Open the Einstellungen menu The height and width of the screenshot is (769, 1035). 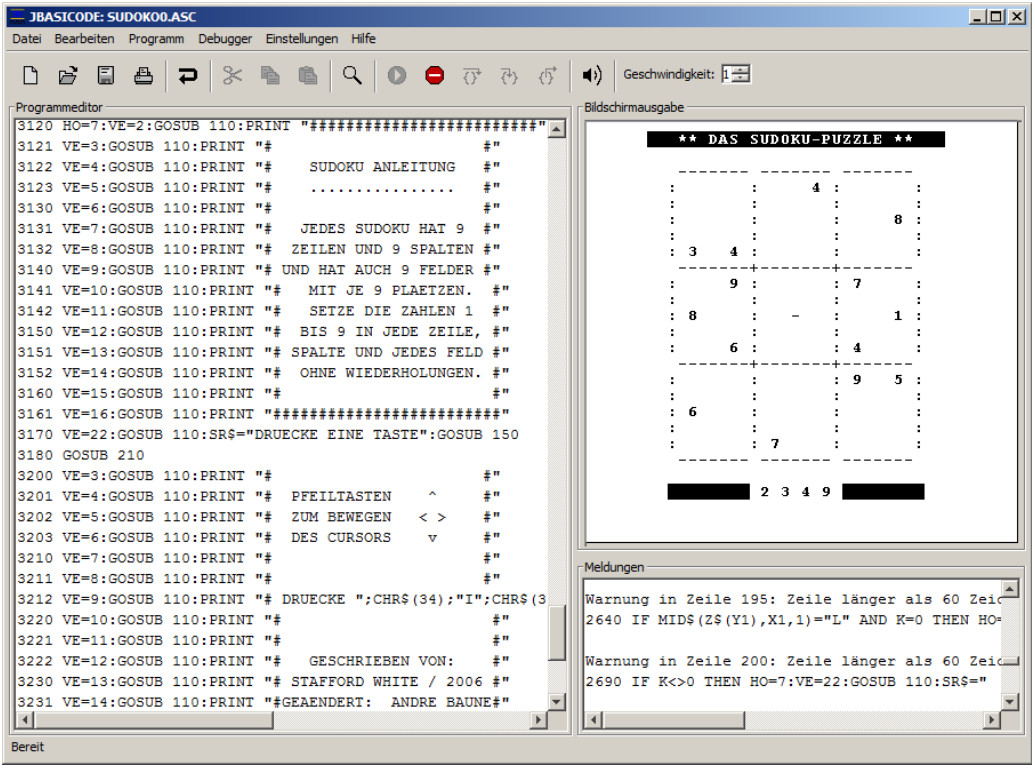tap(301, 39)
